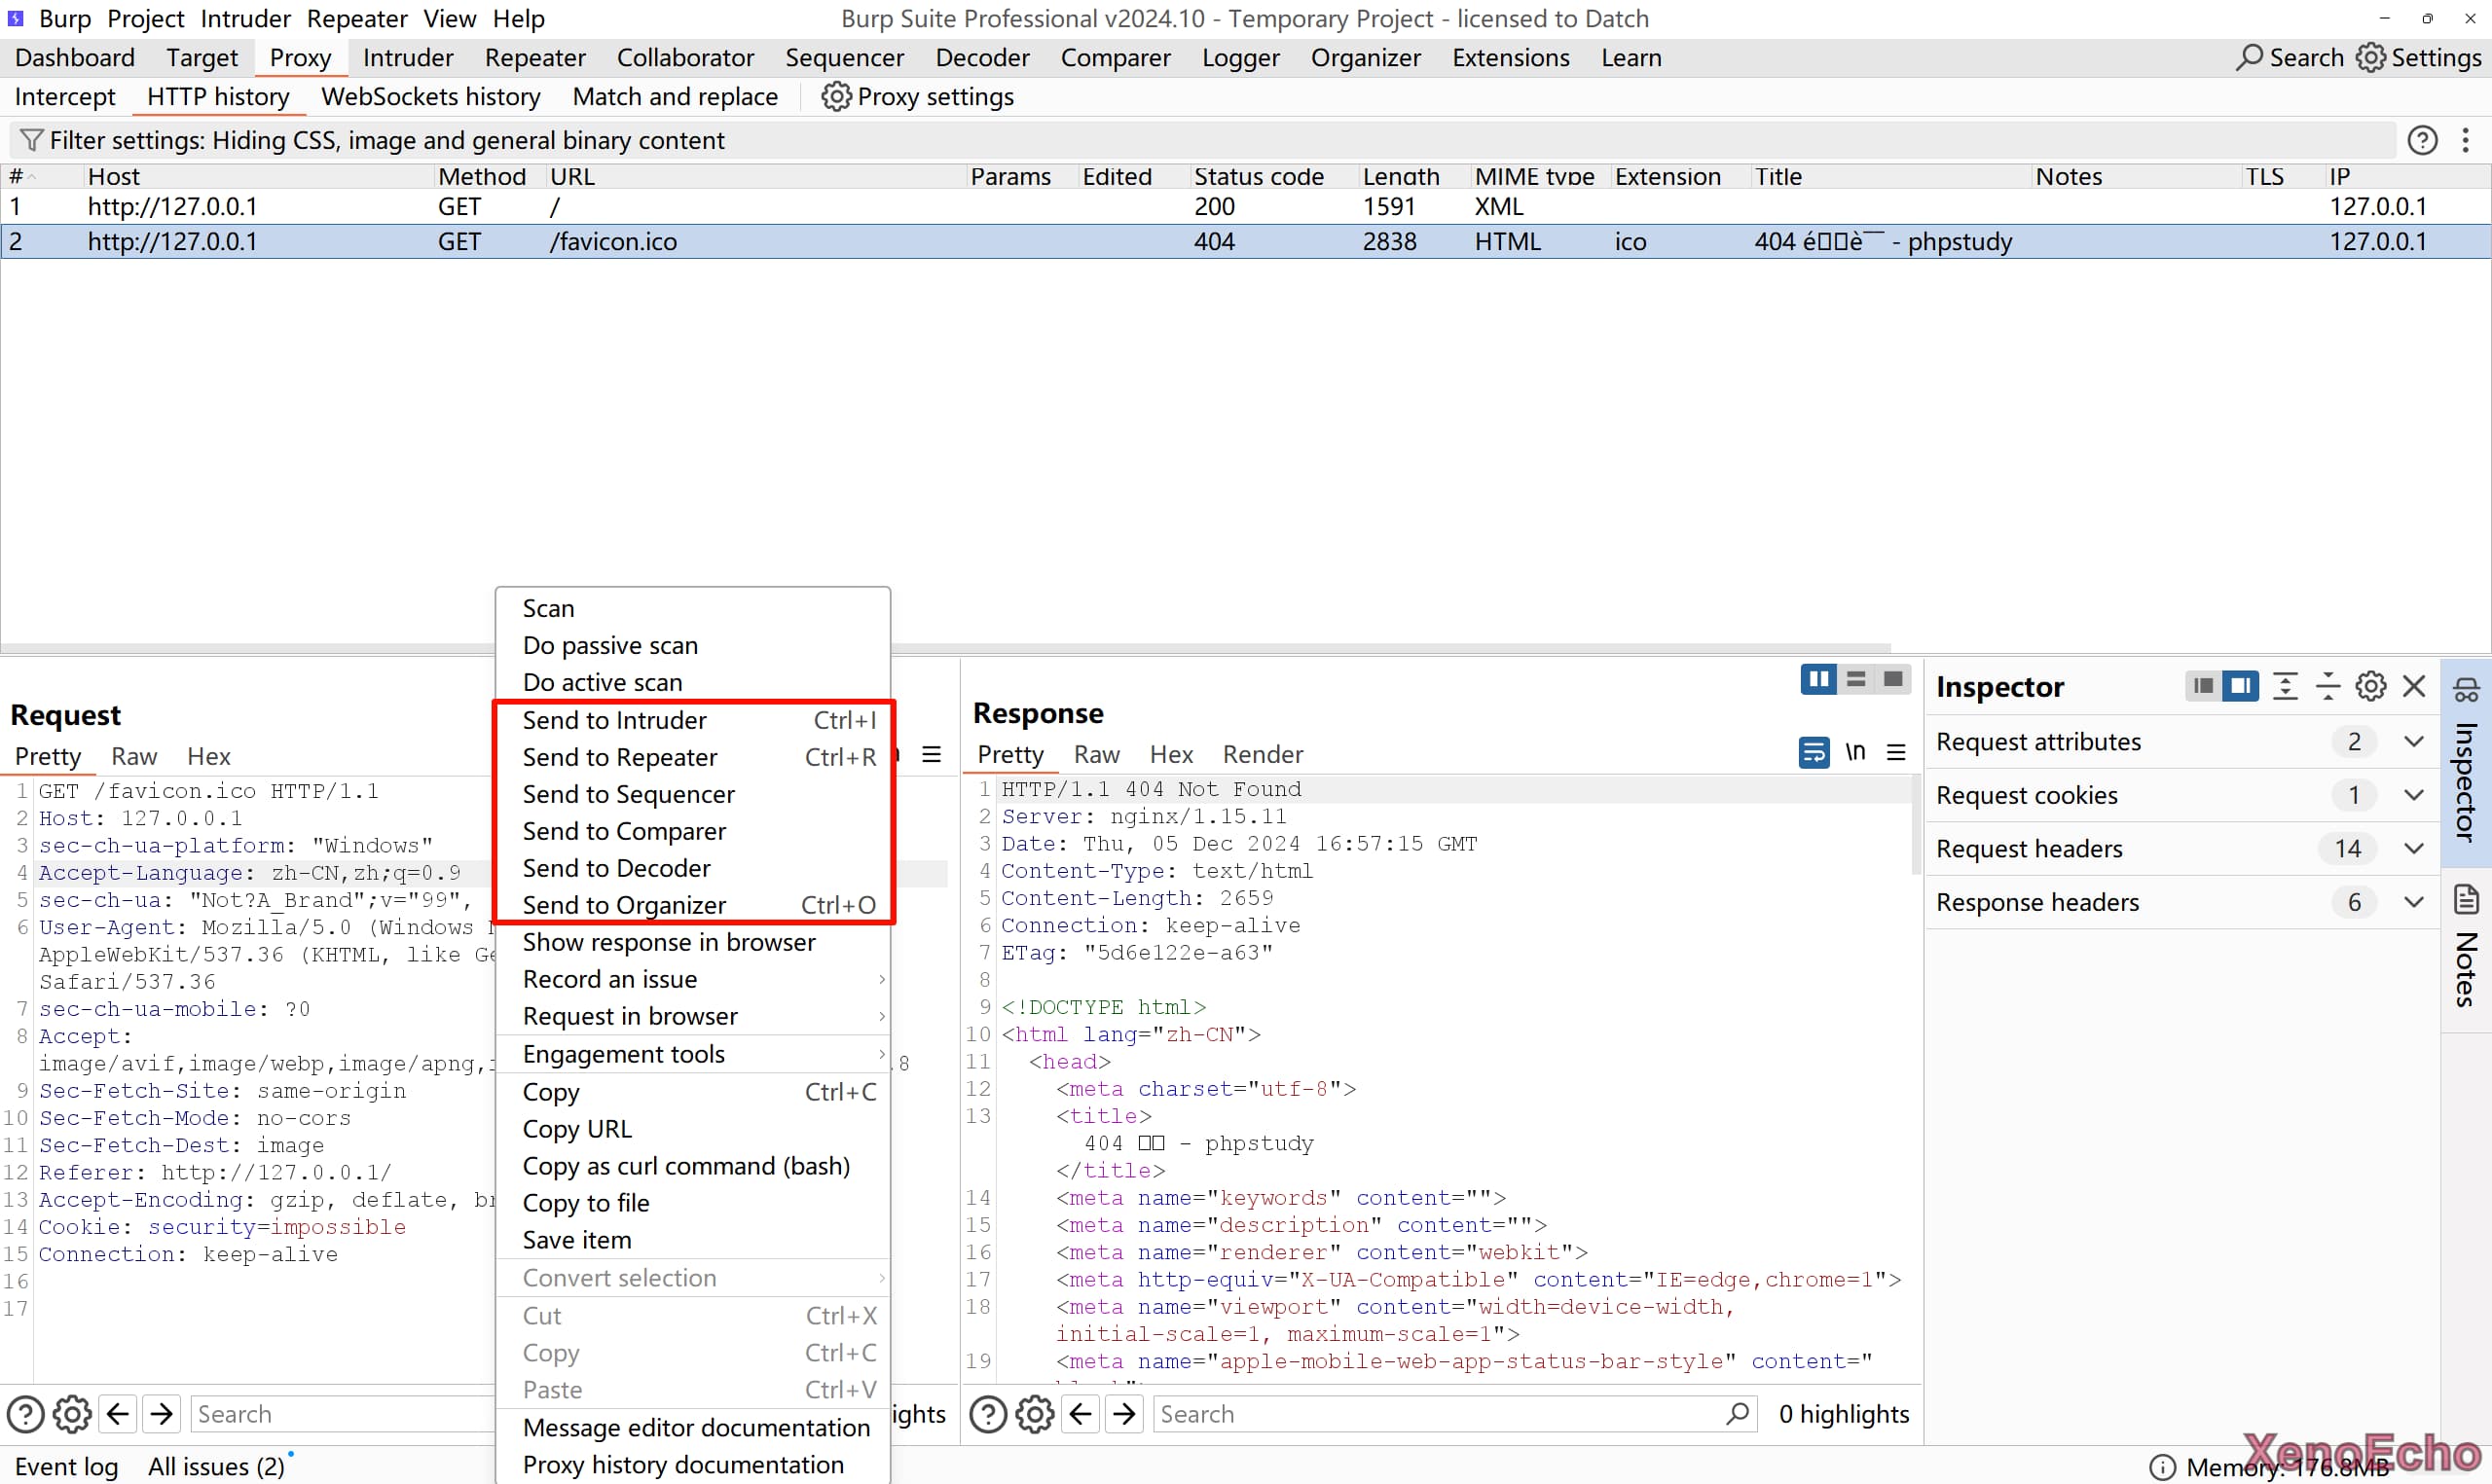The height and width of the screenshot is (1484, 2492).
Task: Expand Response headers section
Action: click(2413, 902)
